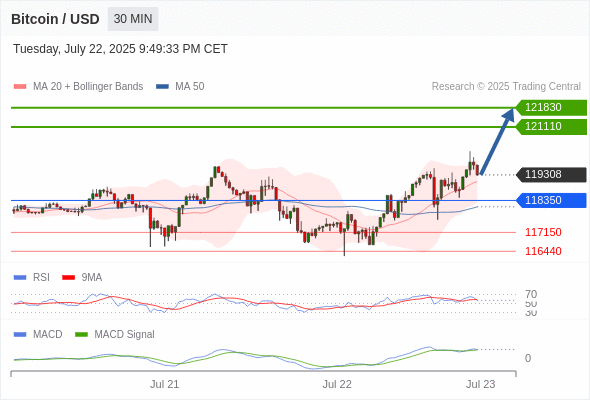This screenshot has width=590, height=400.
Task: Click the 30 MIN timeframe badge
Action: click(133, 19)
